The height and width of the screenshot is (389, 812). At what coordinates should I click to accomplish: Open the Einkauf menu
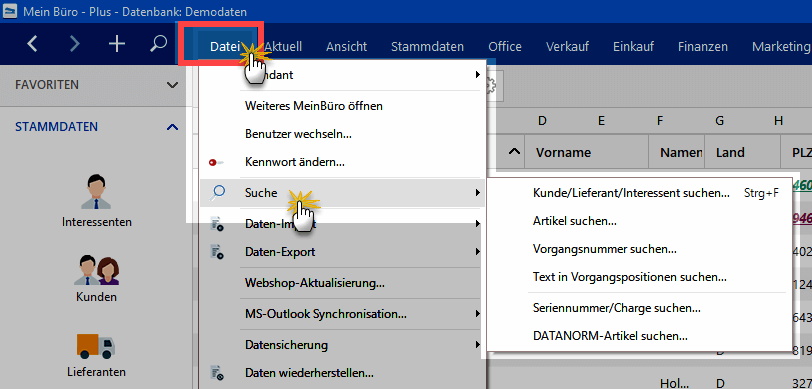(x=633, y=47)
